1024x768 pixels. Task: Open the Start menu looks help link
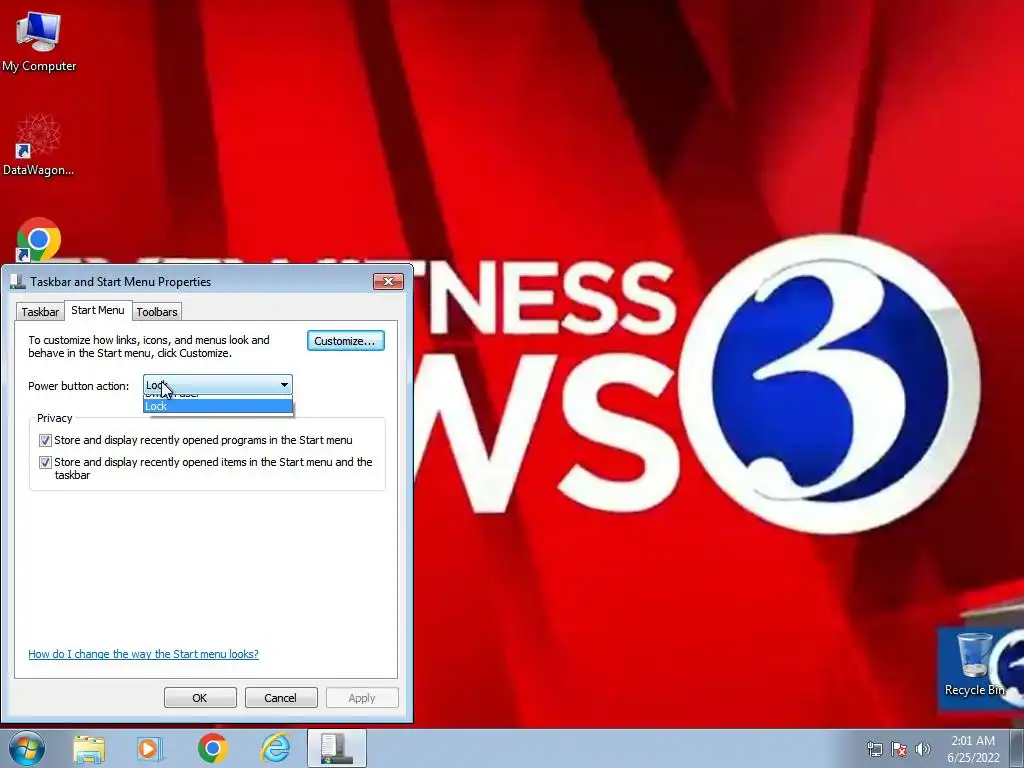pos(143,654)
